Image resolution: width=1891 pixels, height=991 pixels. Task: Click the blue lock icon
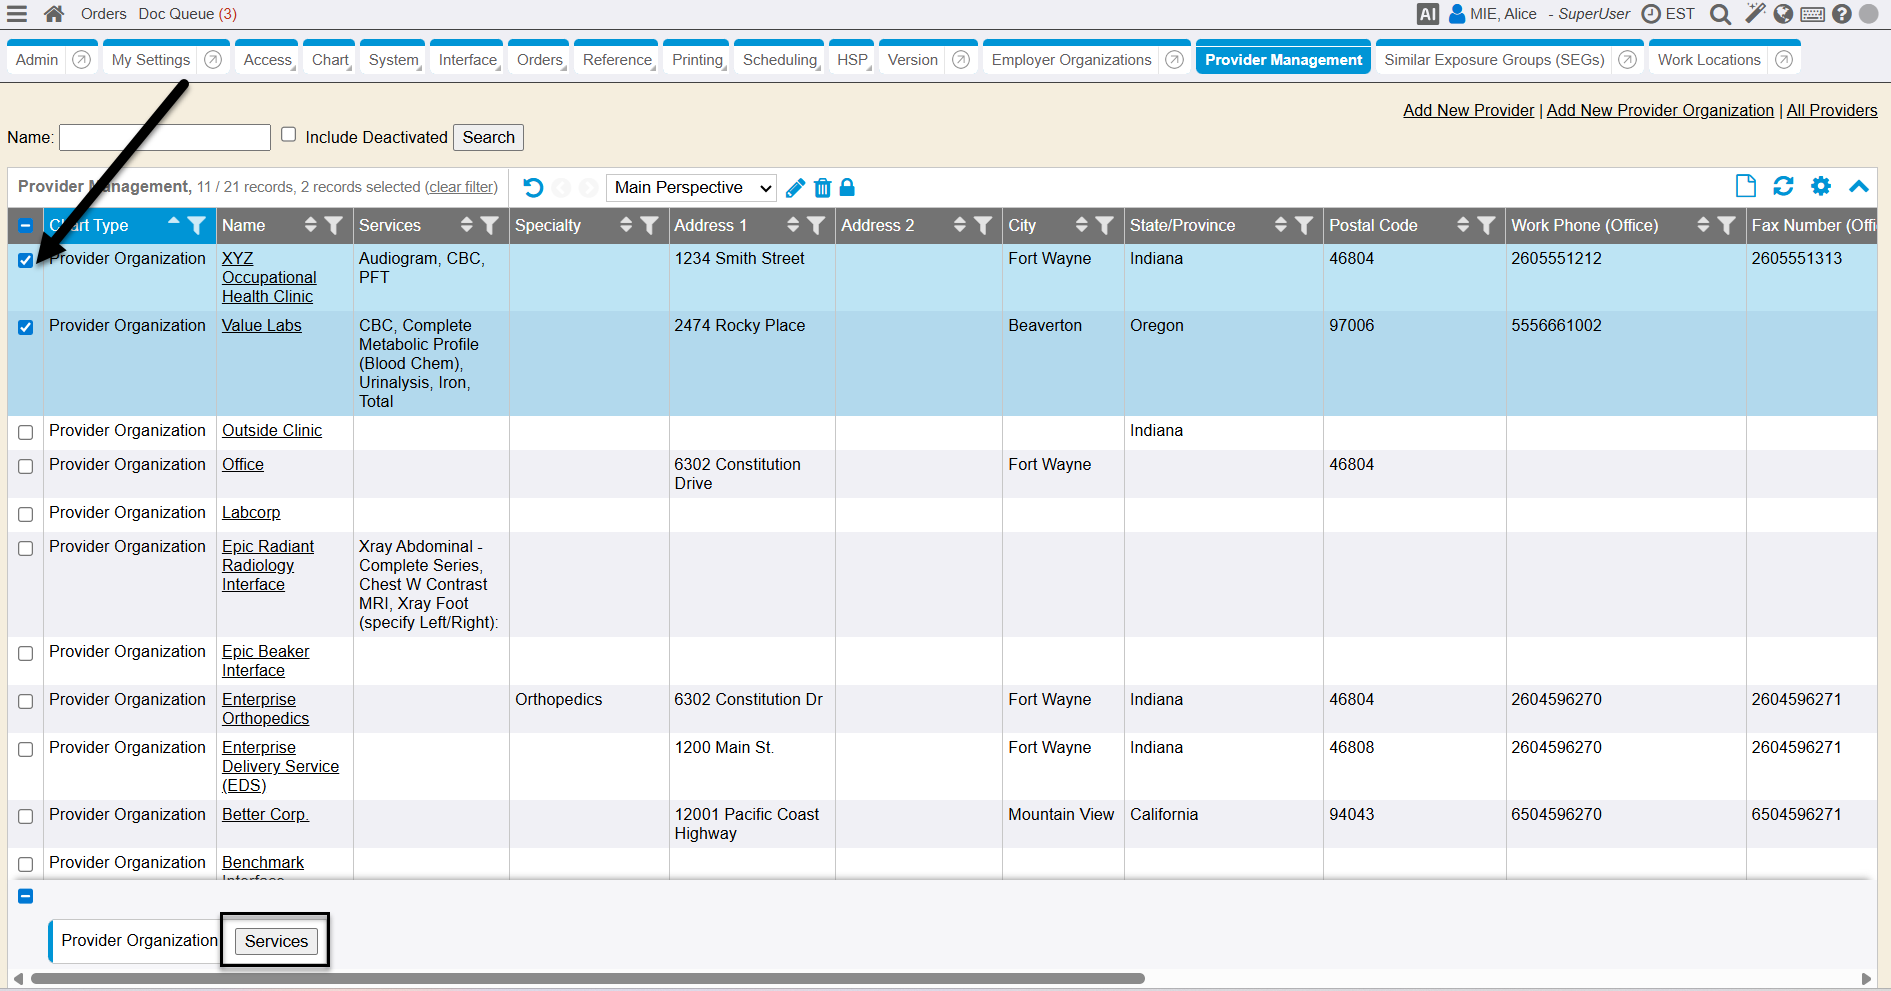pyautogui.click(x=847, y=187)
